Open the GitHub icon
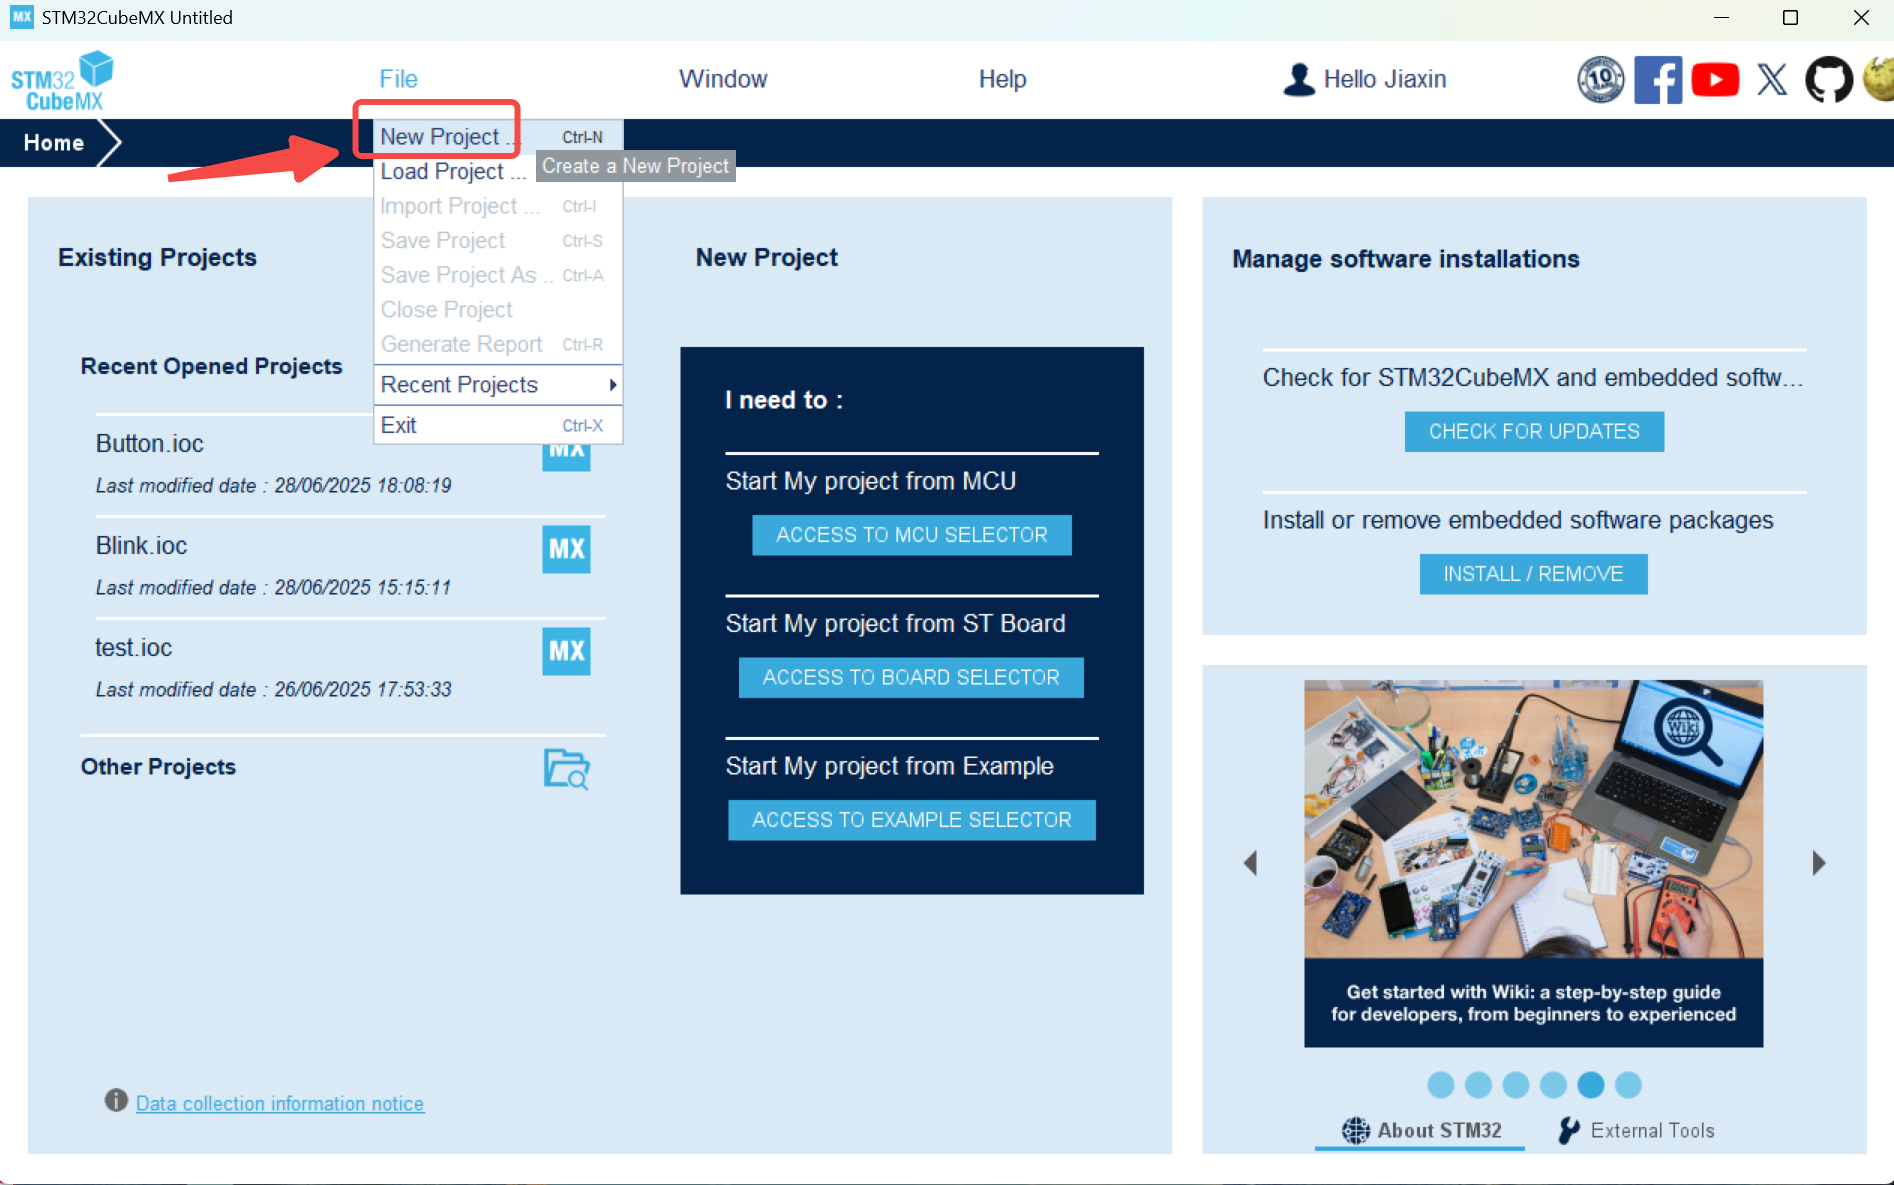 tap(1829, 79)
